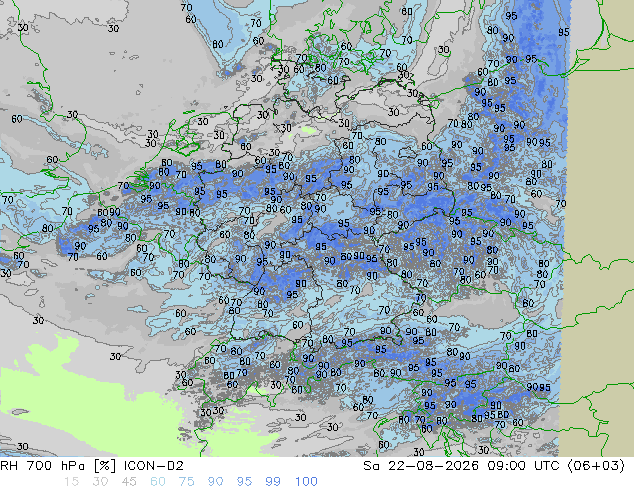634x490 pixels.
Task: Click the '(06+03)' forecast run label
Action: (x=596, y=466)
